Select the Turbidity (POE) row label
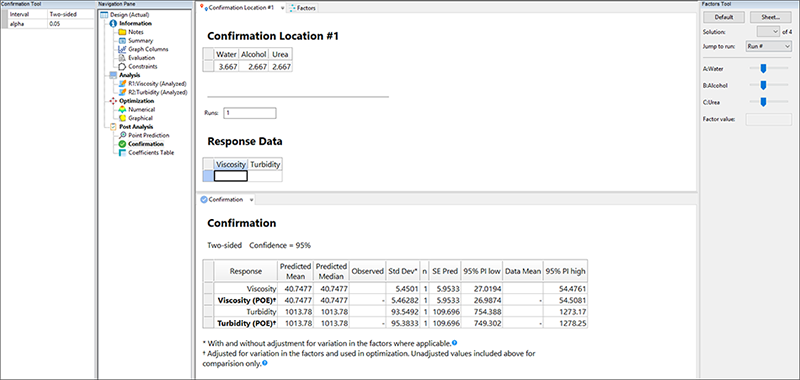Viewport: 800px width, 380px height. coord(247,323)
